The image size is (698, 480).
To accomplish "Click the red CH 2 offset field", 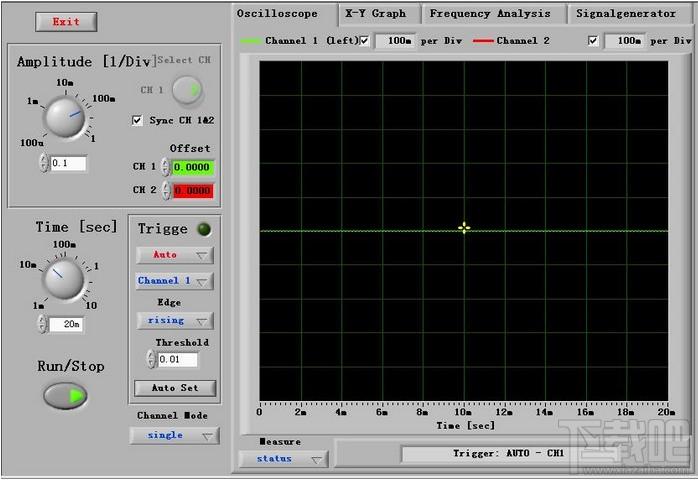I will (x=193, y=191).
